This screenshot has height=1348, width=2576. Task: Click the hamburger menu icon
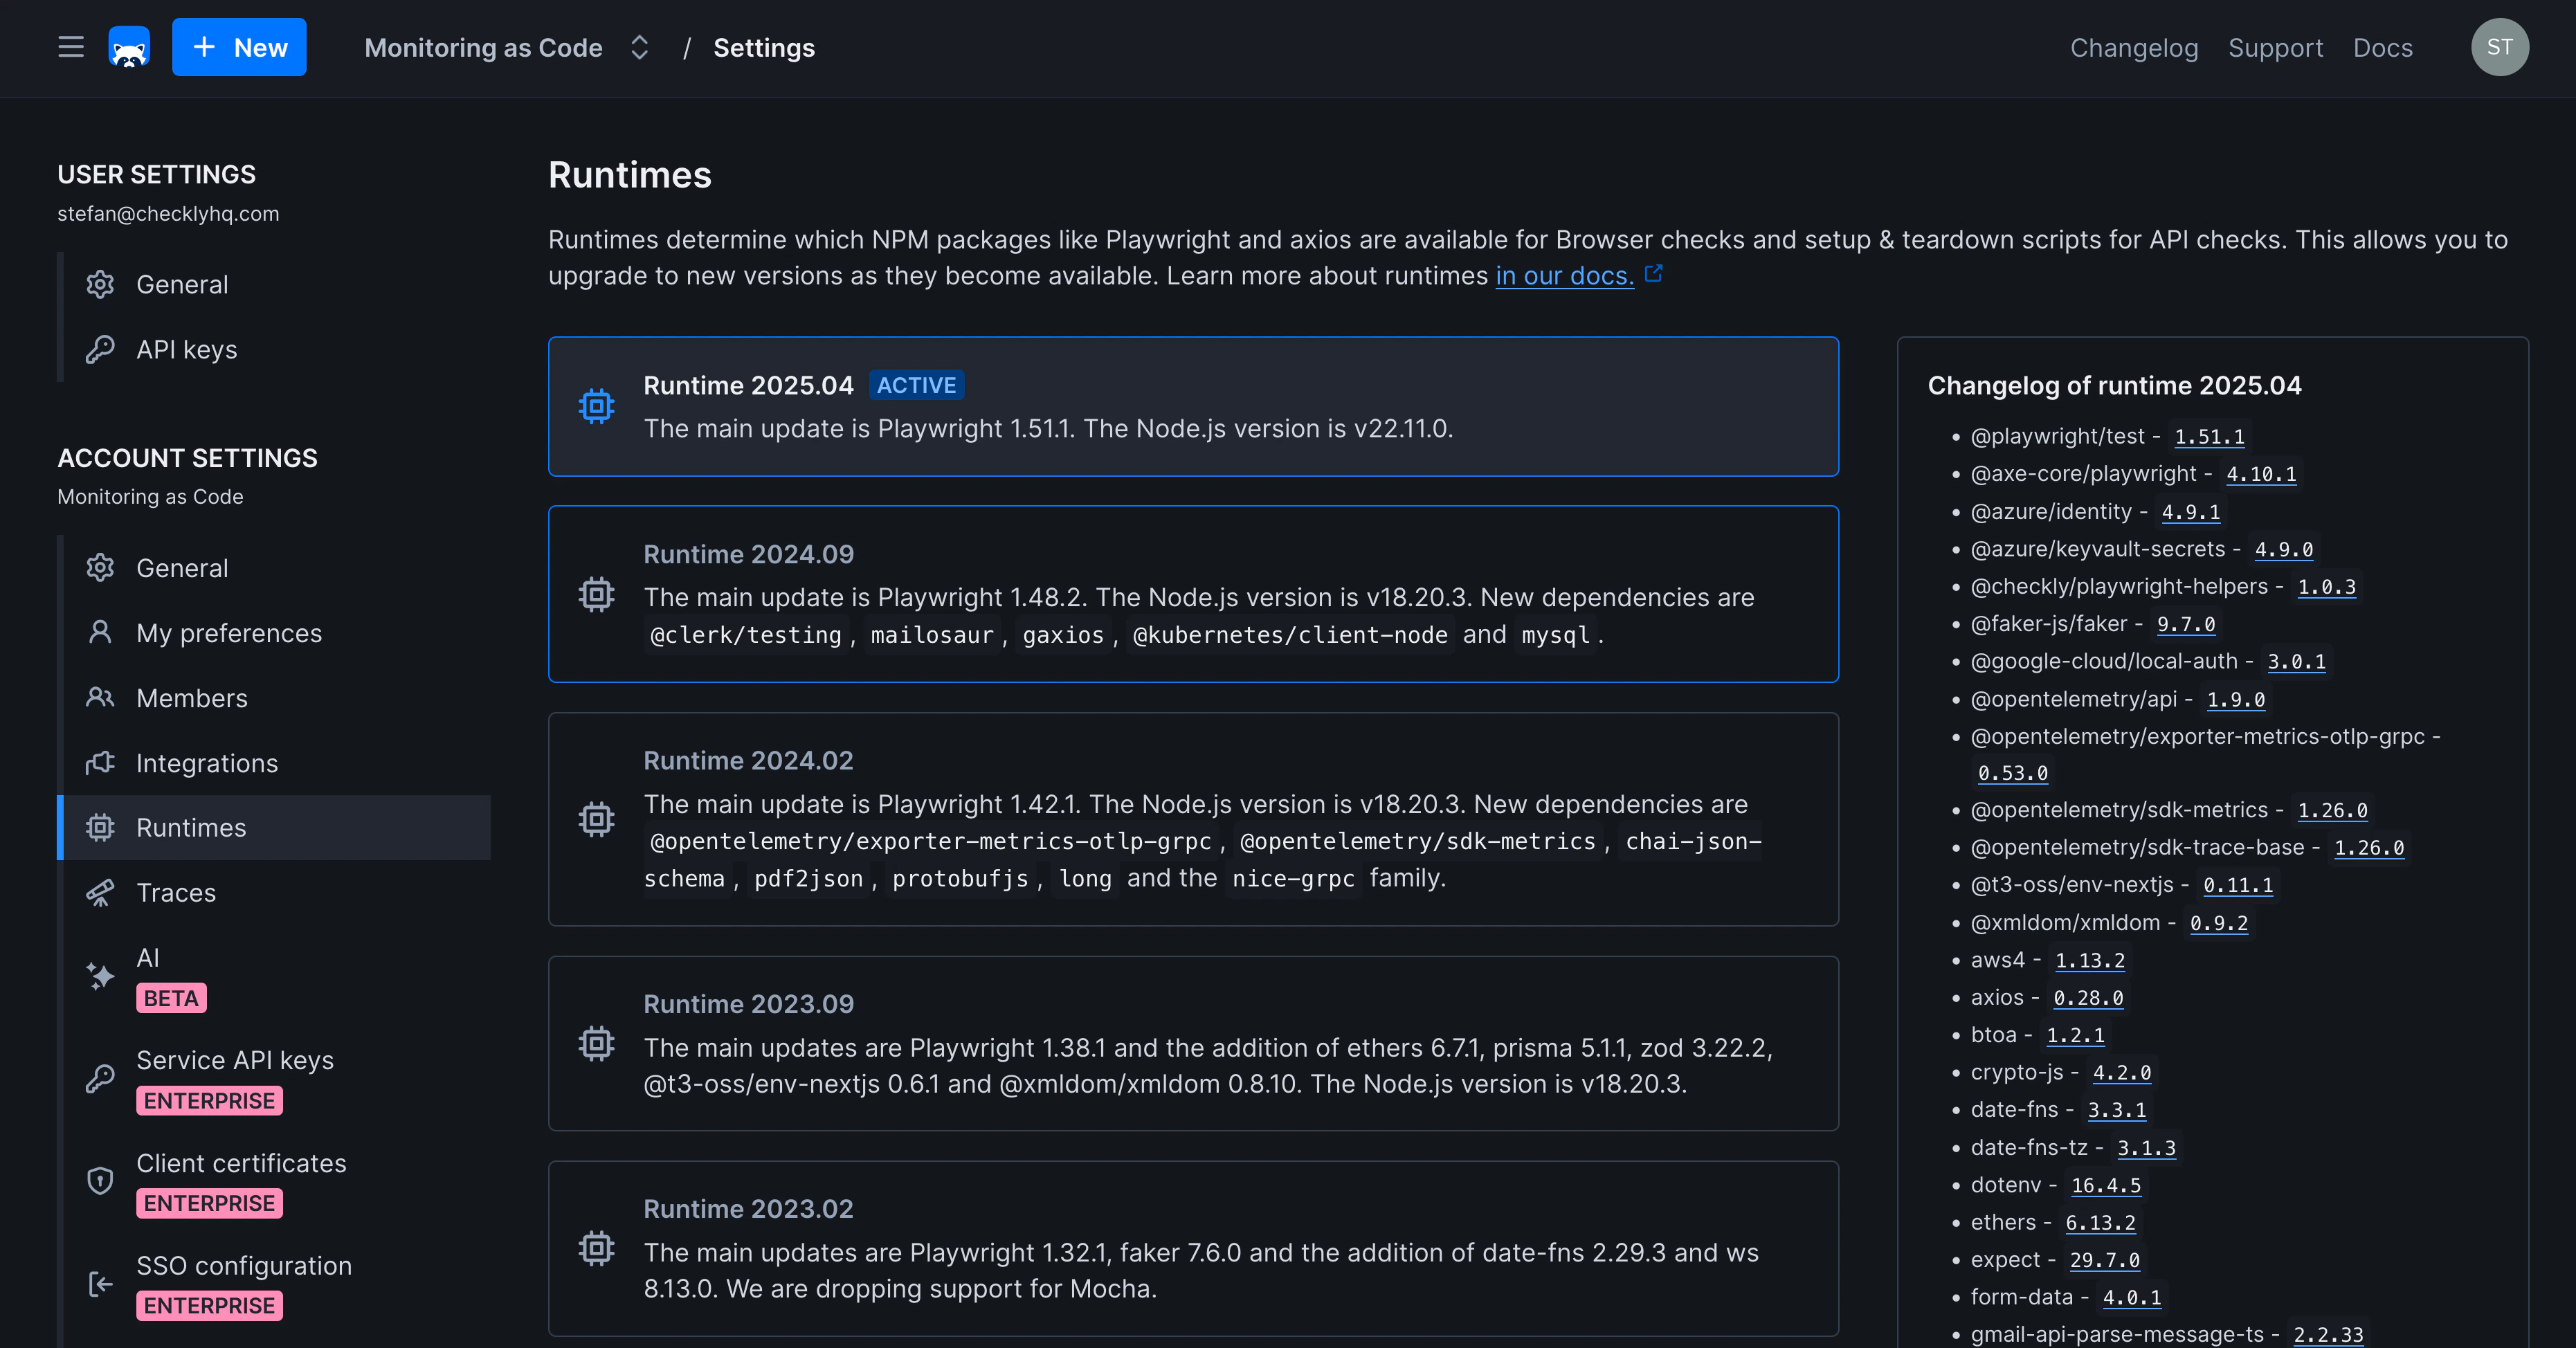pos(70,47)
